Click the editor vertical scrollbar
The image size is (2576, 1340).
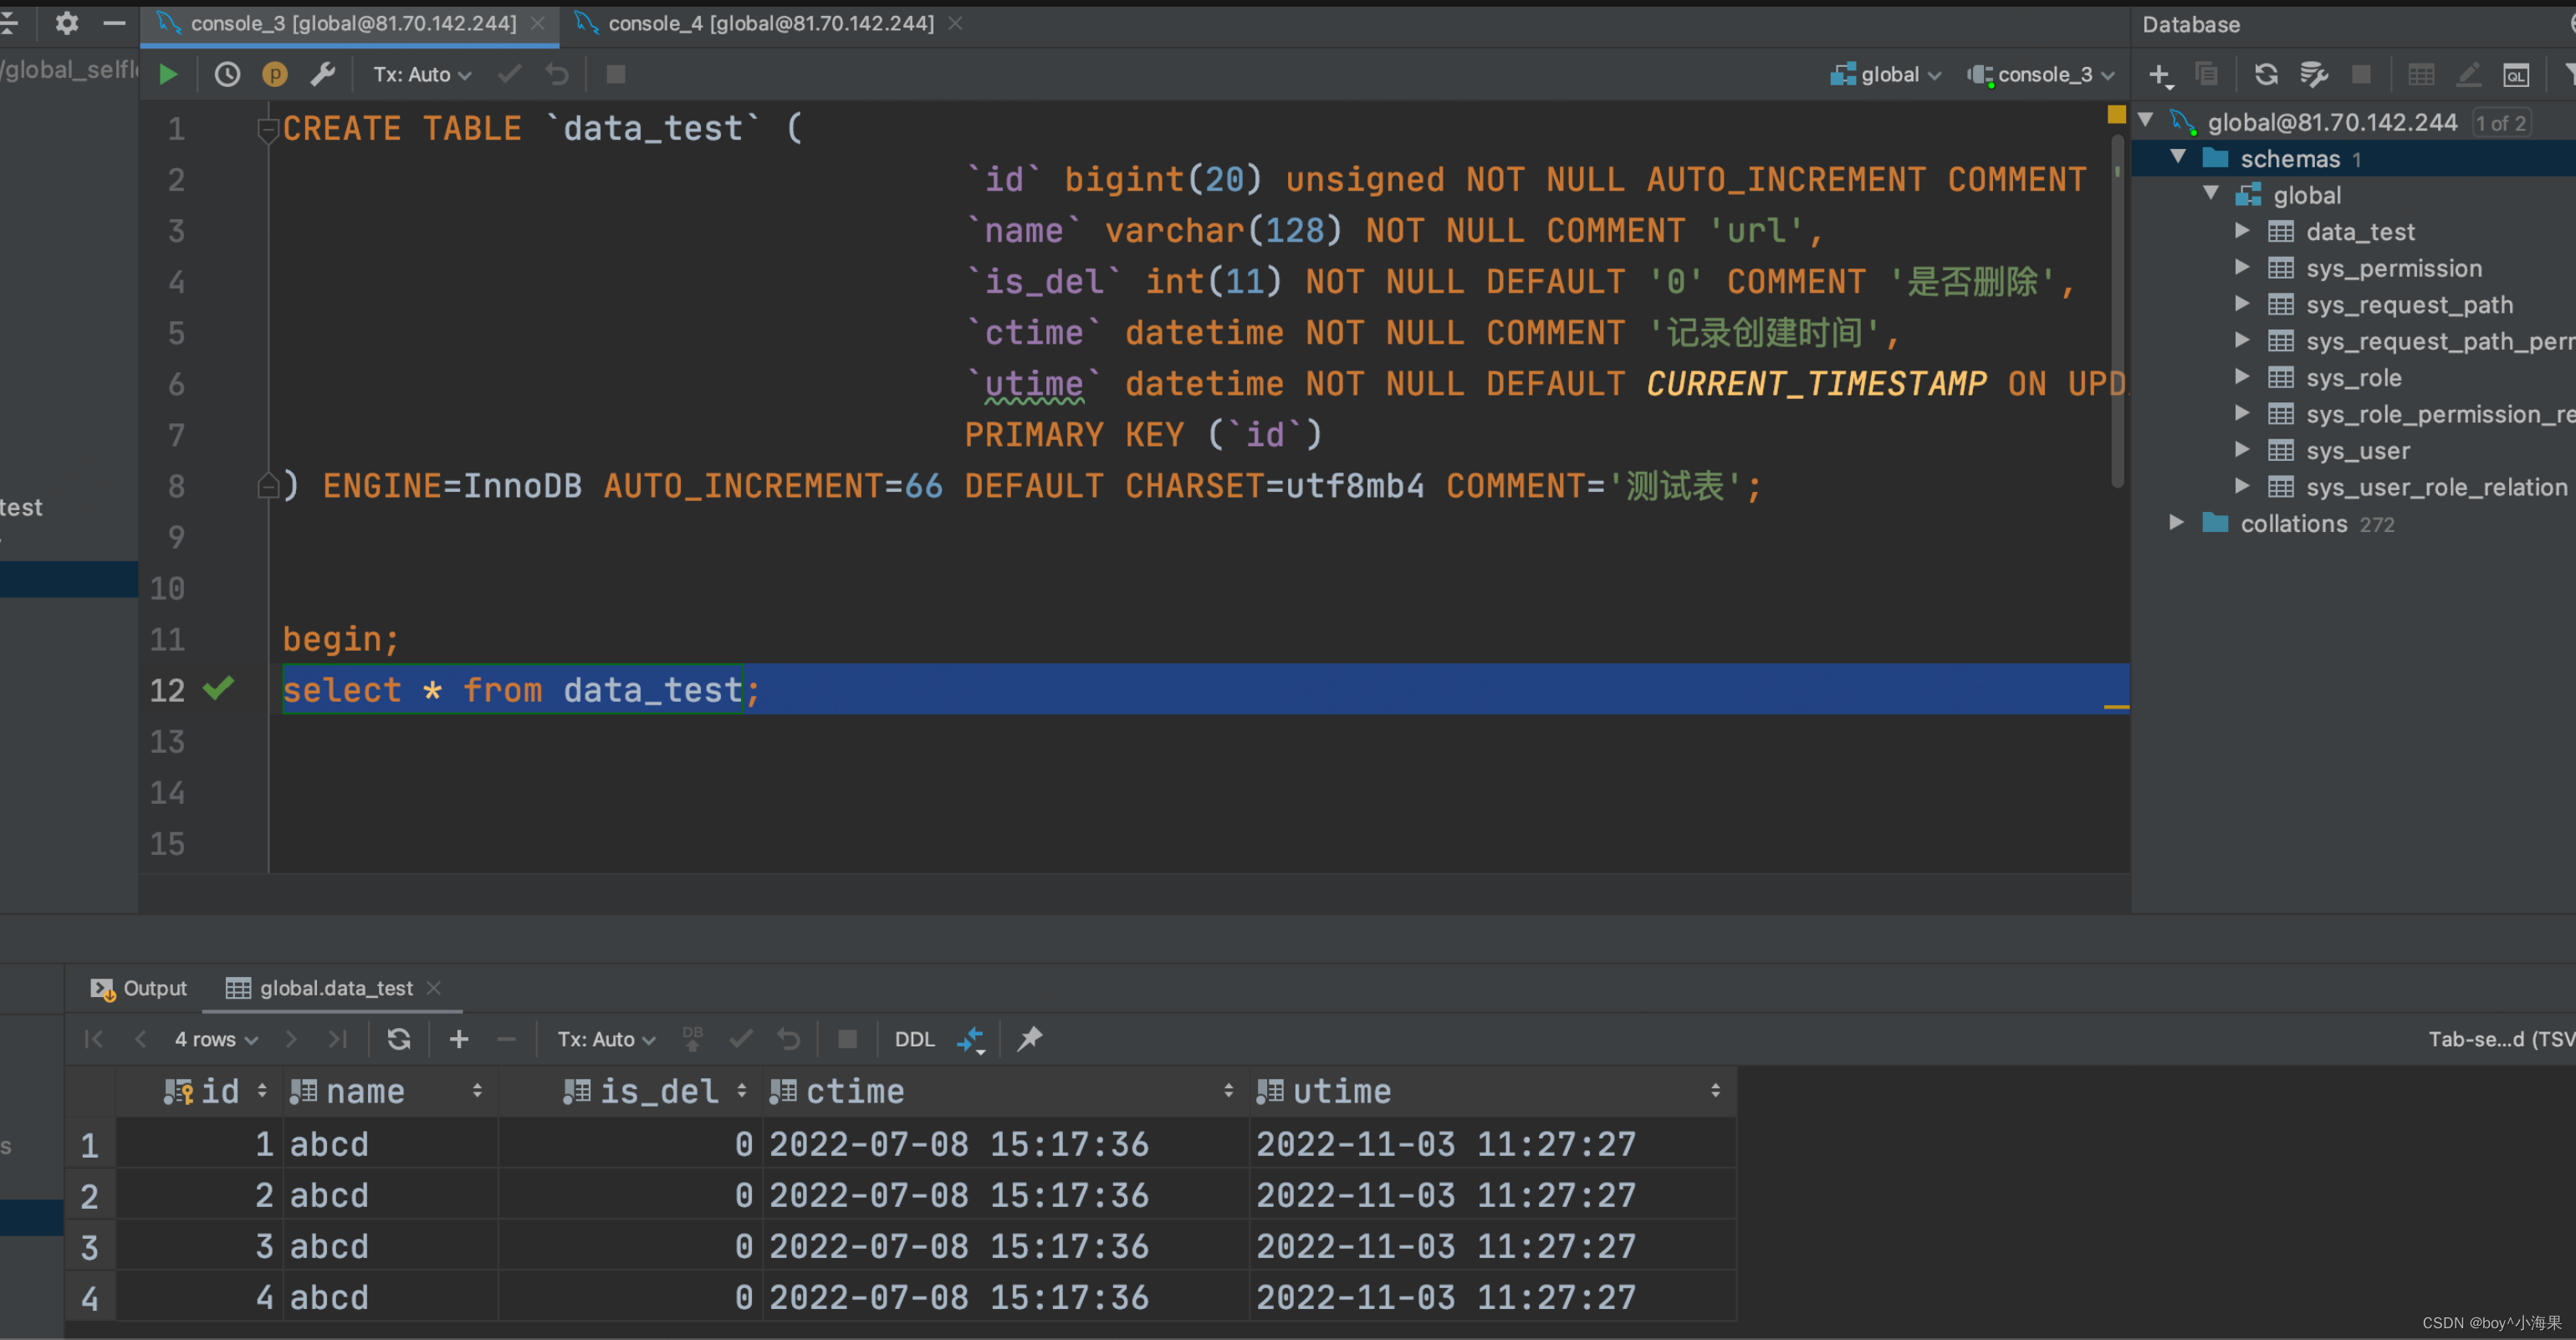pyautogui.click(x=2116, y=310)
